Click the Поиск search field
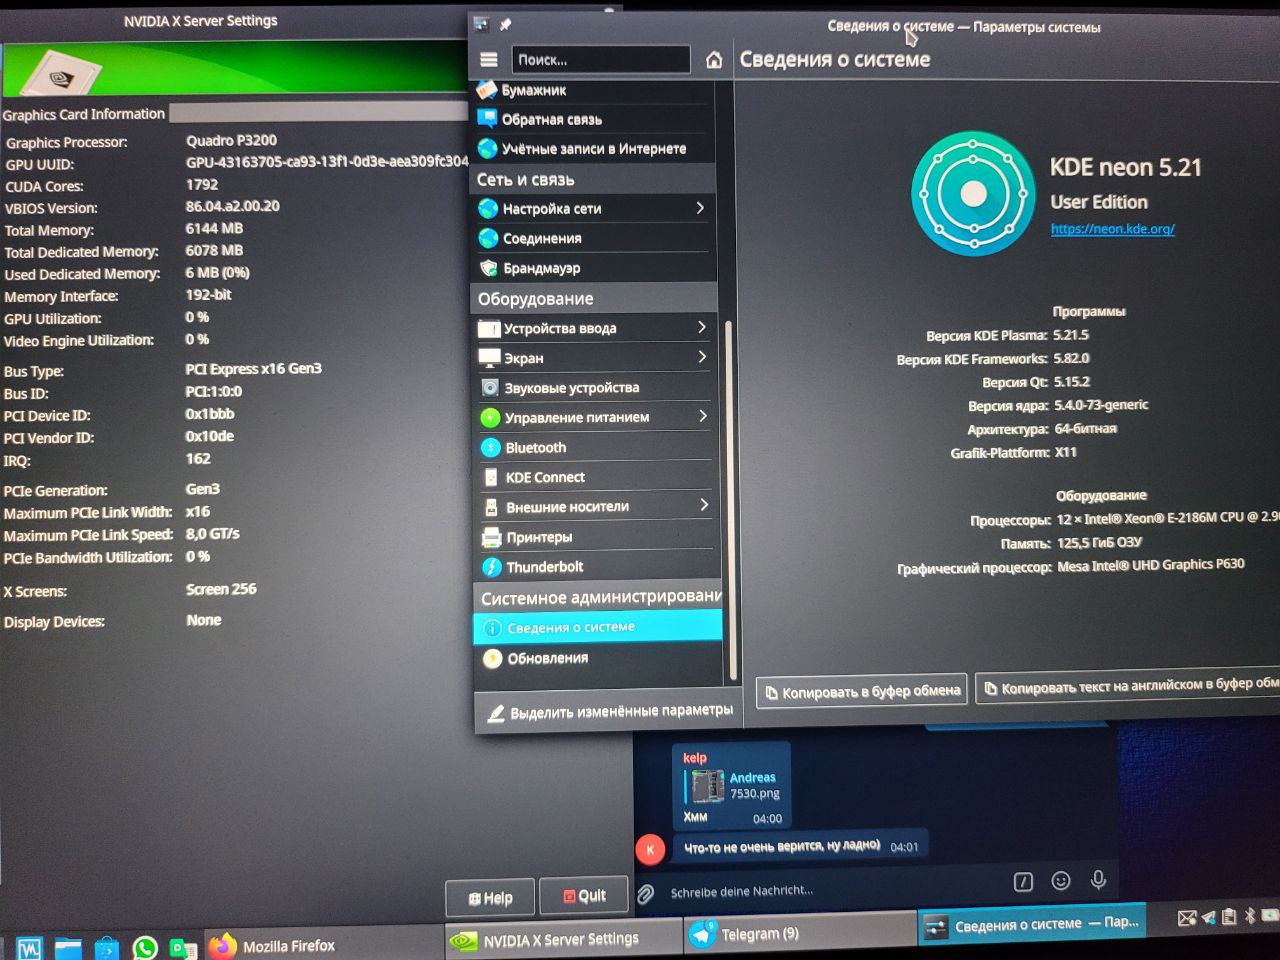 601,60
